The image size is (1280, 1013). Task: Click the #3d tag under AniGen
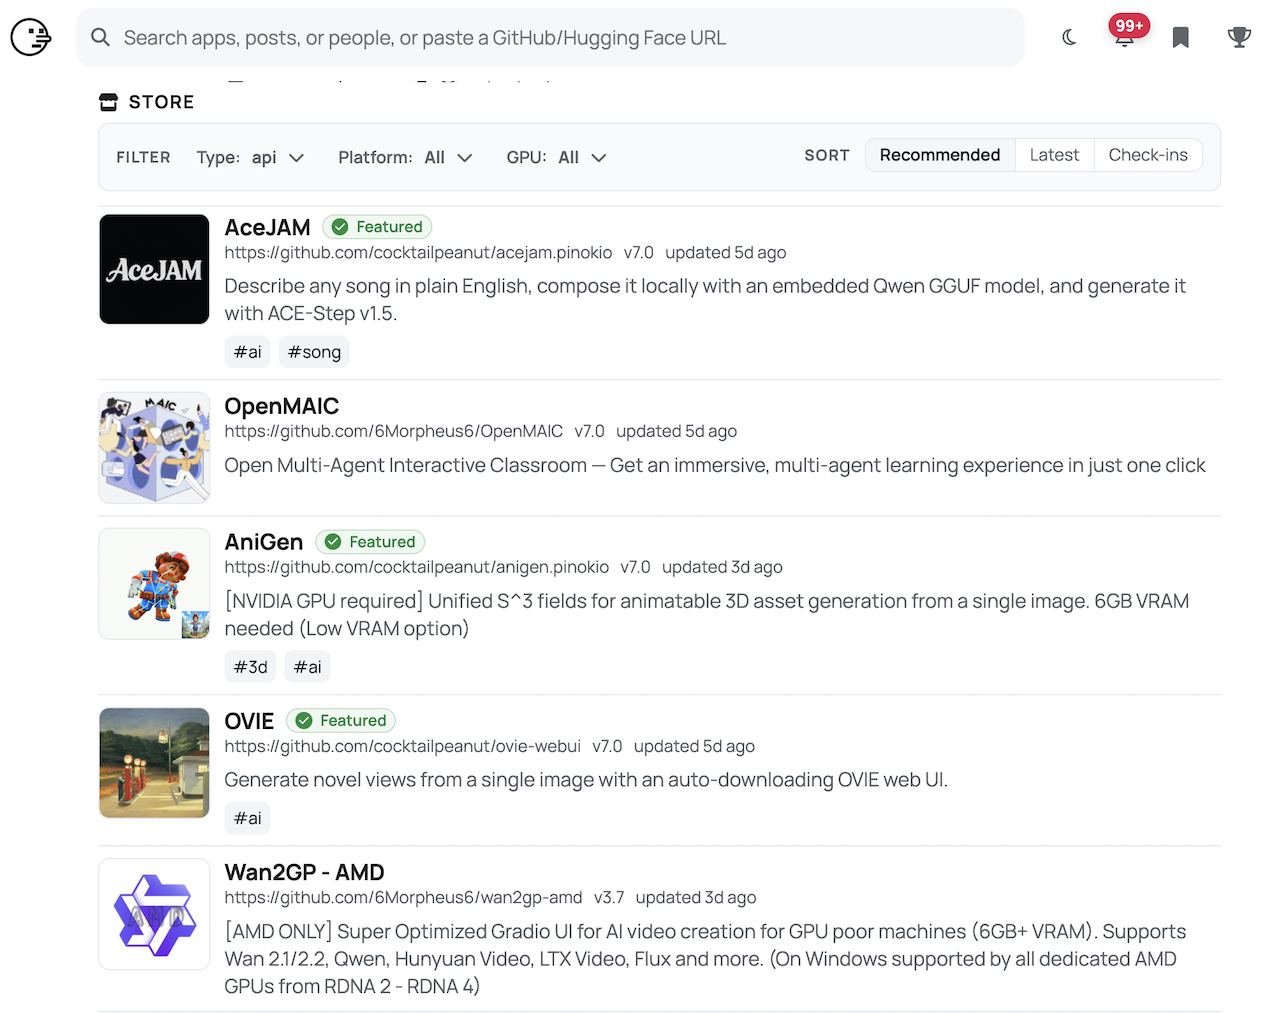pos(250,667)
